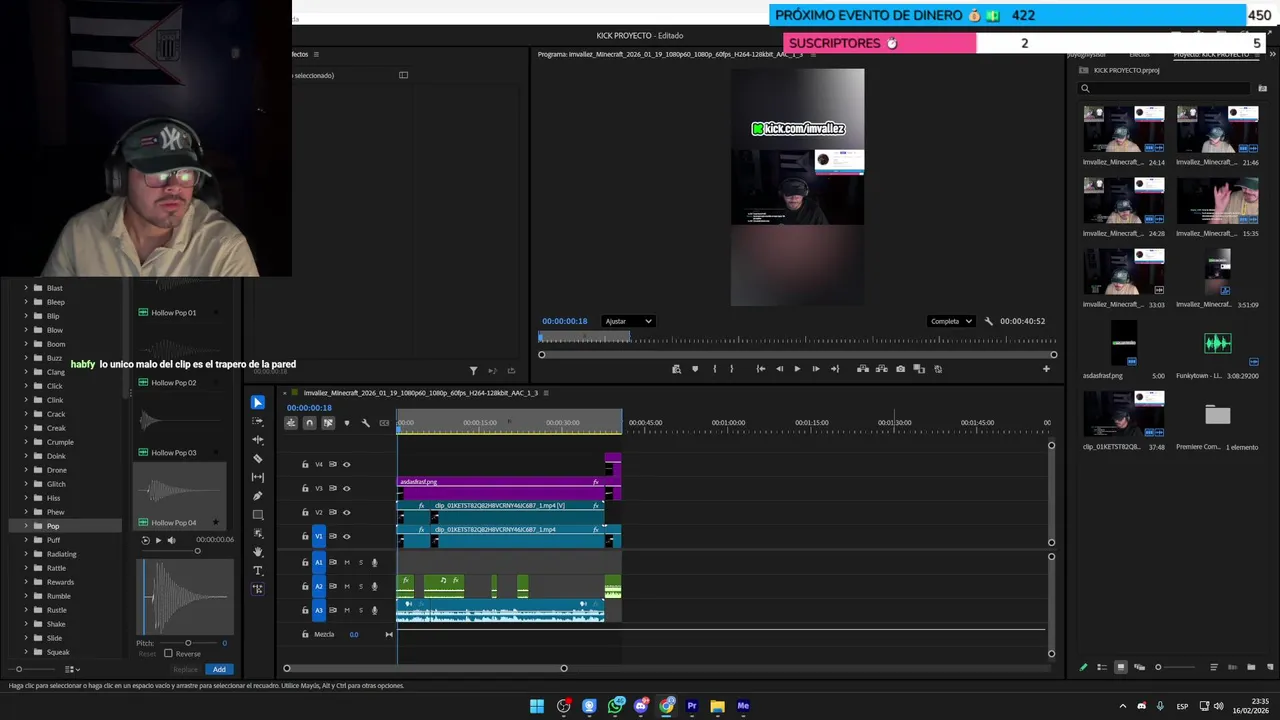
Task: Open the Ajustar zoom level dropdown
Action: [628, 321]
